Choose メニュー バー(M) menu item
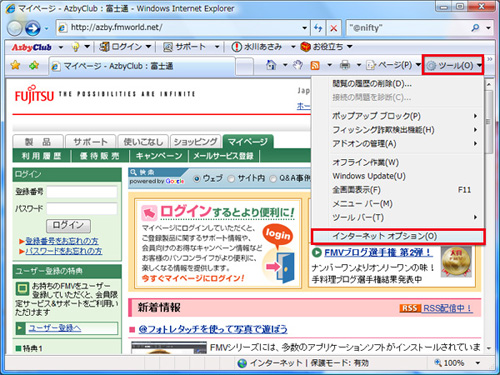This screenshot has height=375, width=500. coord(397,204)
